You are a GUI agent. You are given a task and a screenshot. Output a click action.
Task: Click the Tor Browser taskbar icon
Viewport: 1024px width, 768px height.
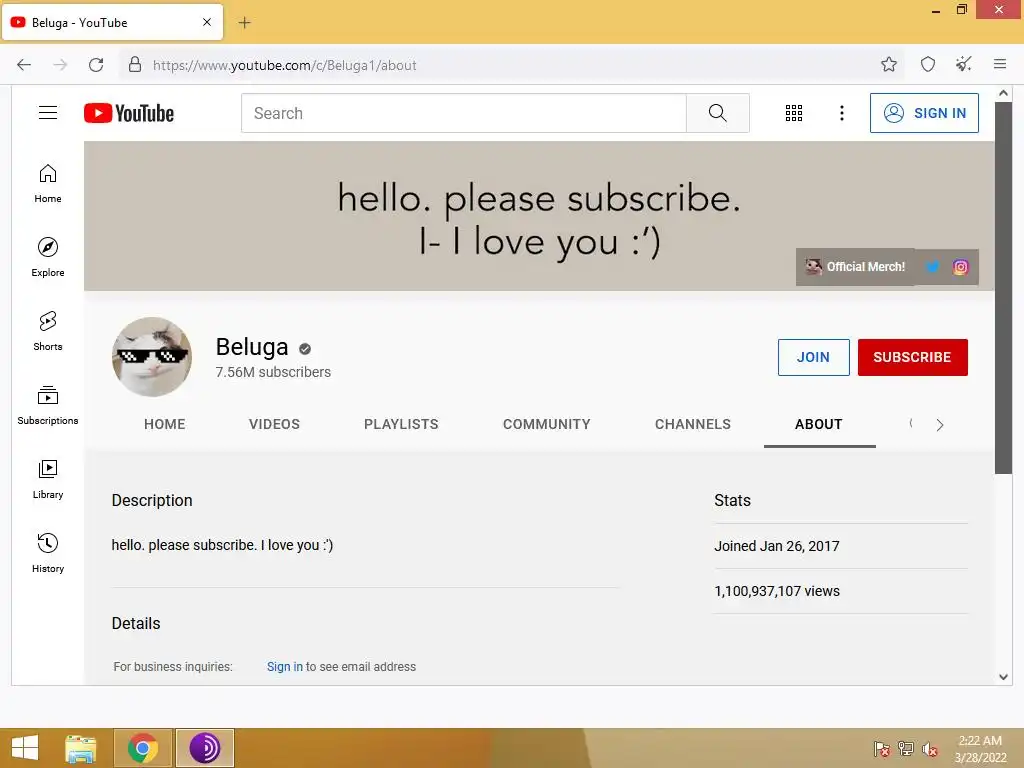pyautogui.click(x=204, y=748)
